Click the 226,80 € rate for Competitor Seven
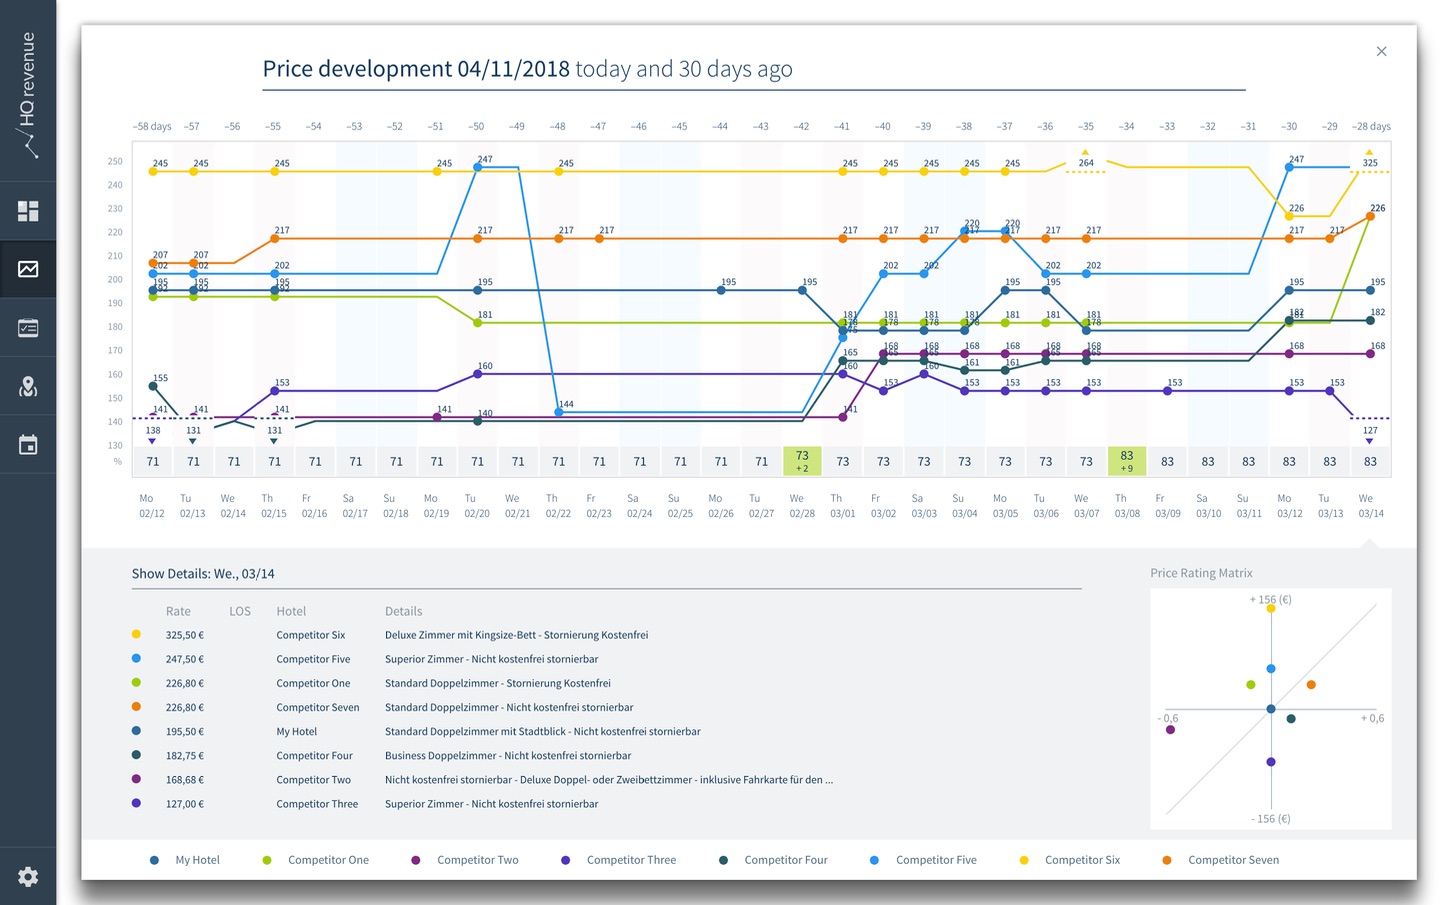The image size is (1448, 905). pos(185,707)
